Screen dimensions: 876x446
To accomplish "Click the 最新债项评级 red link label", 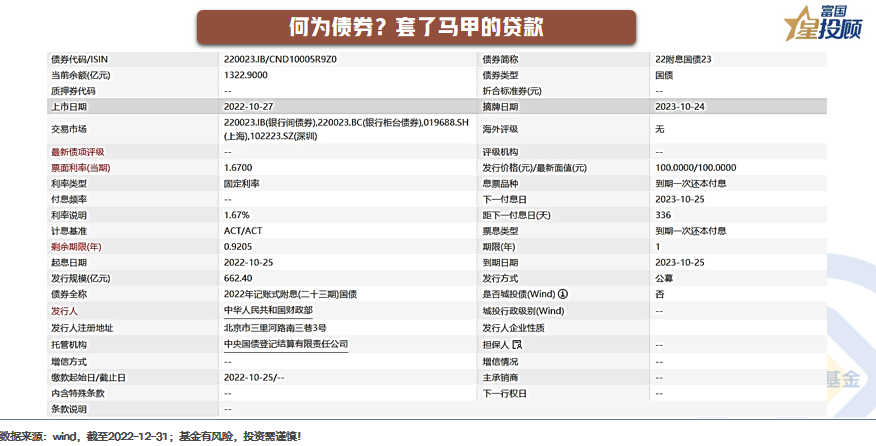I will click(77, 152).
